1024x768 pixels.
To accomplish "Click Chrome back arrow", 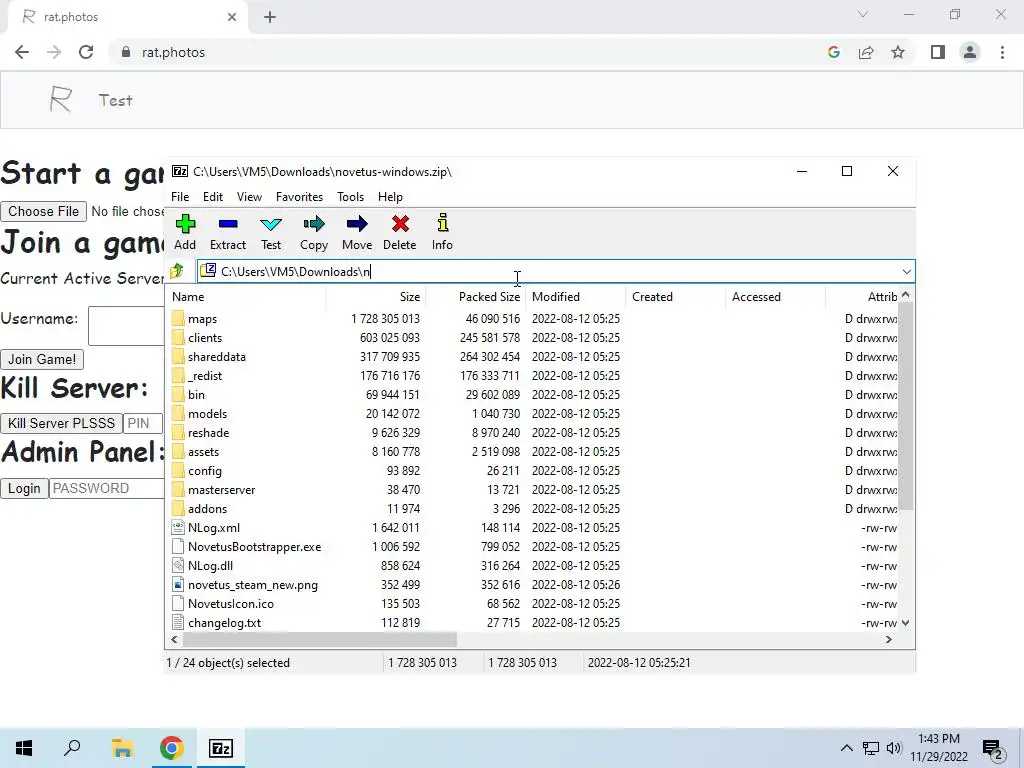I will (22, 52).
